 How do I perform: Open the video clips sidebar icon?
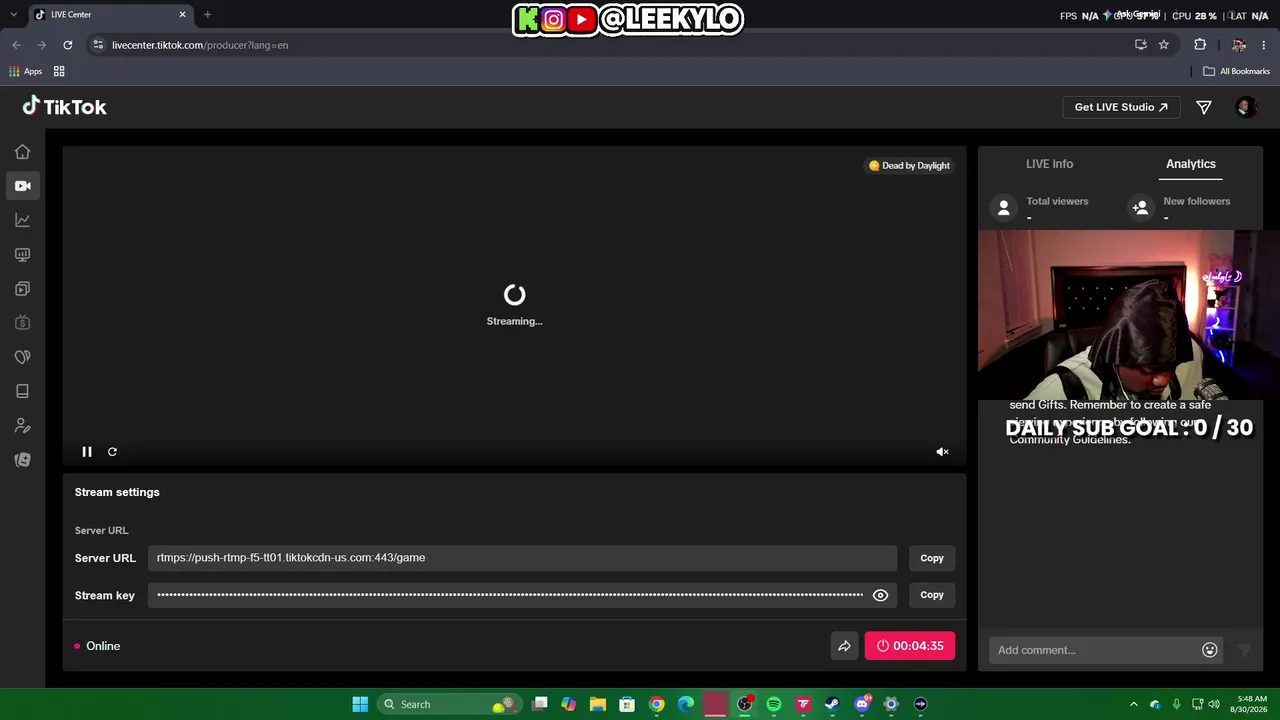click(x=22, y=289)
